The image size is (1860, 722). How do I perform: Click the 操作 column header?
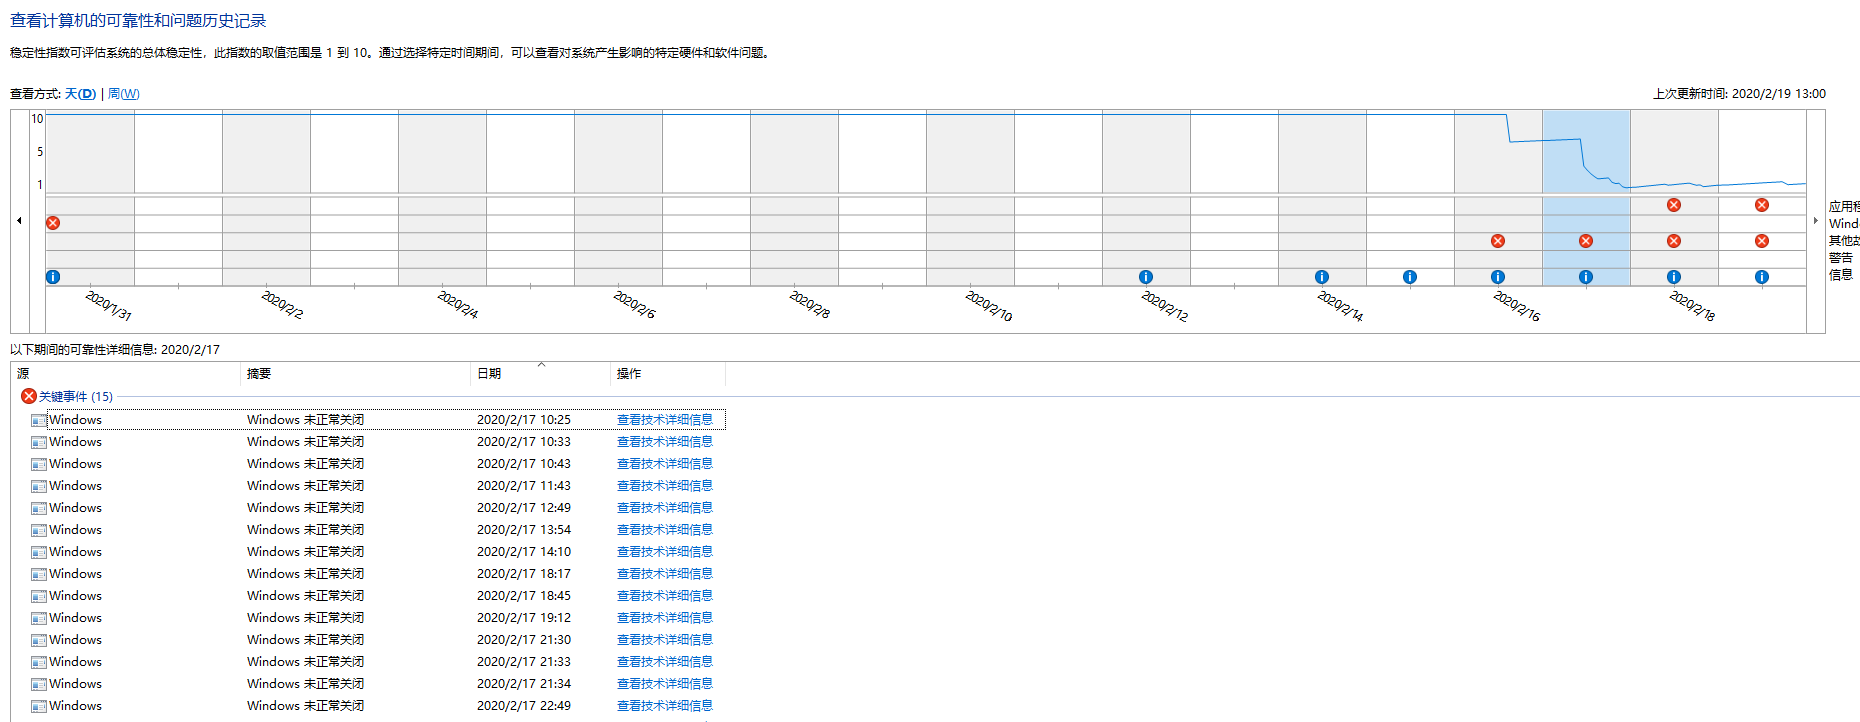(x=668, y=374)
